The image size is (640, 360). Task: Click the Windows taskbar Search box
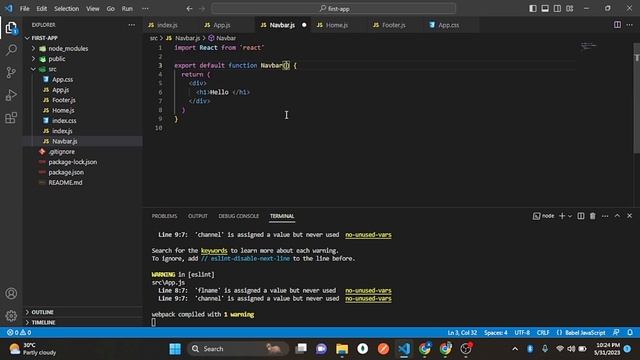coord(238,349)
